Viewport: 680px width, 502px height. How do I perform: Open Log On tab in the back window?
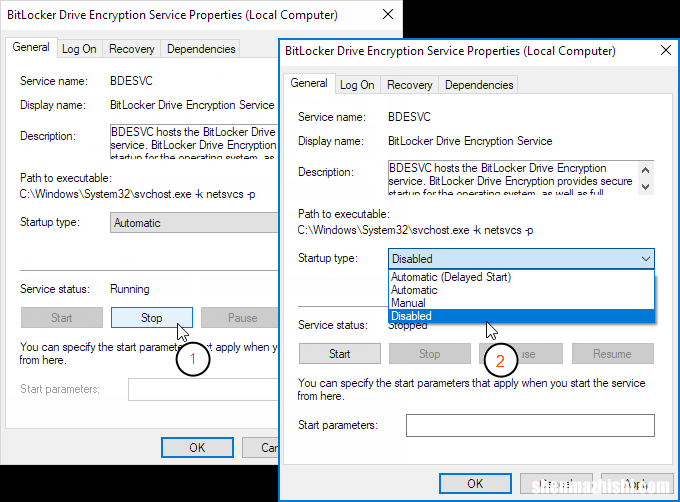click(79, 49)
